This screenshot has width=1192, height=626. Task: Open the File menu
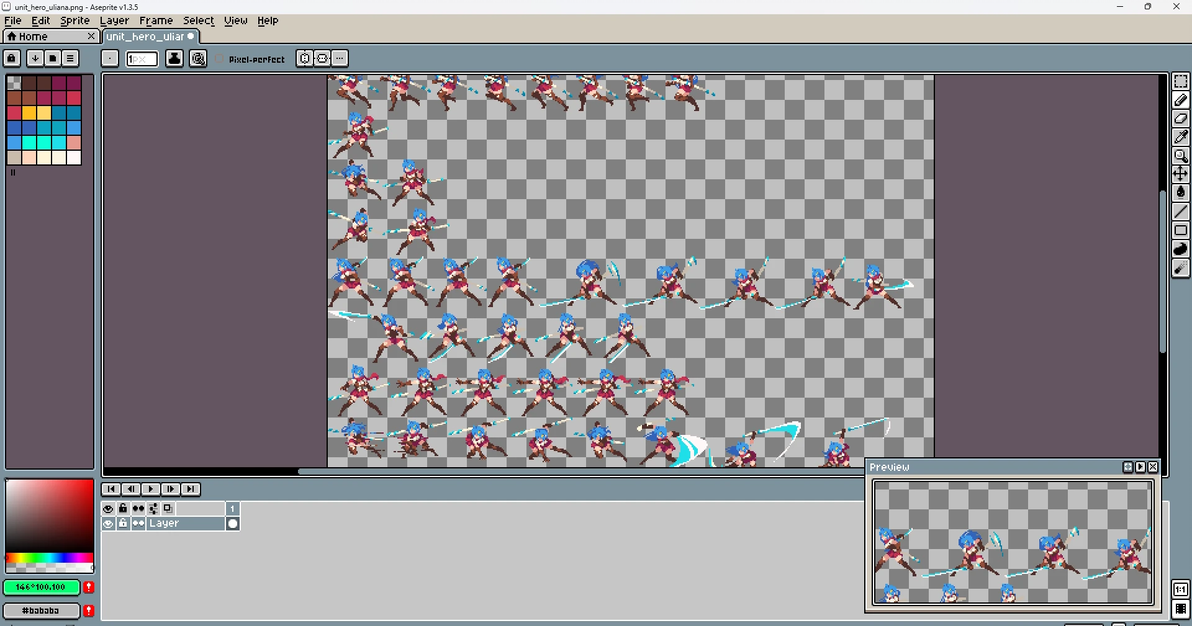[13, 21]
